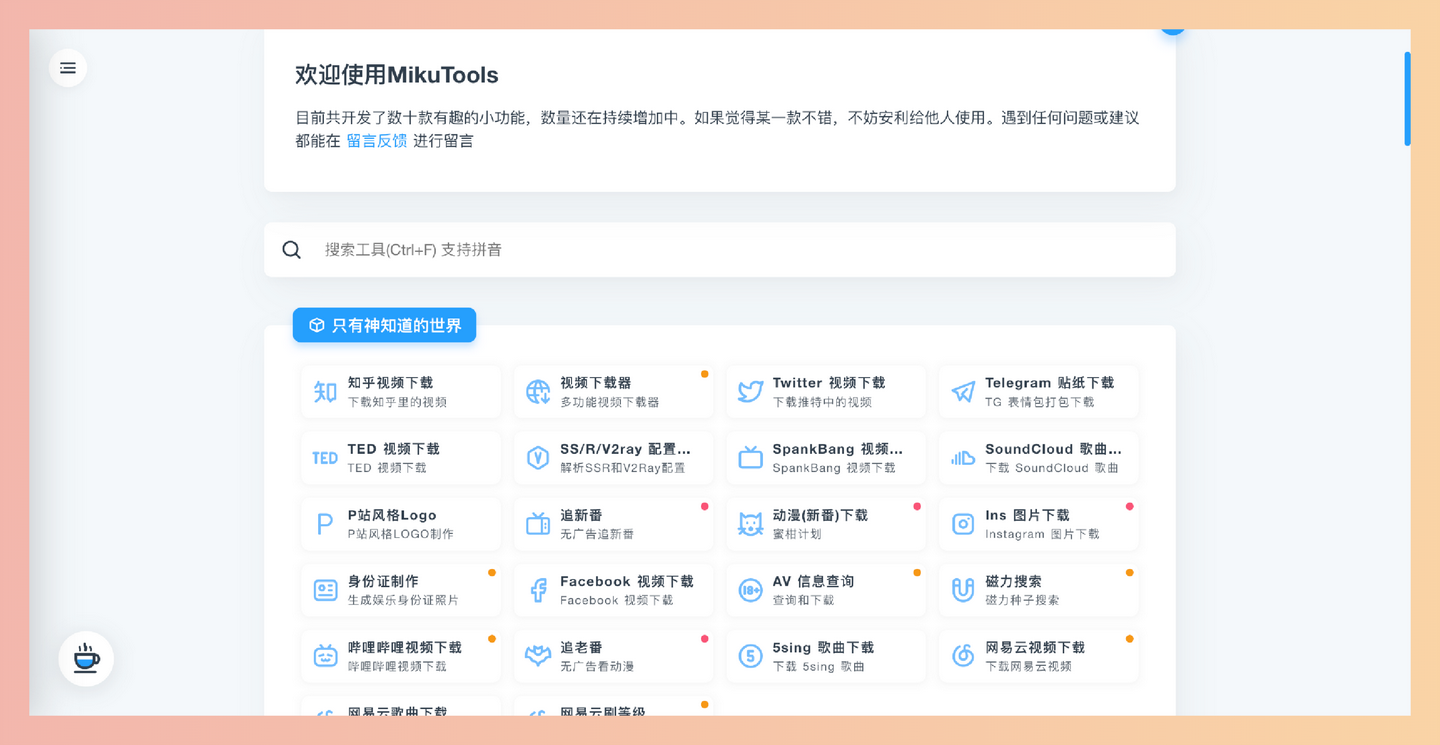Open the 知乎视频下载 tool
The image size is (1440, 745).
tap(401, 391)
